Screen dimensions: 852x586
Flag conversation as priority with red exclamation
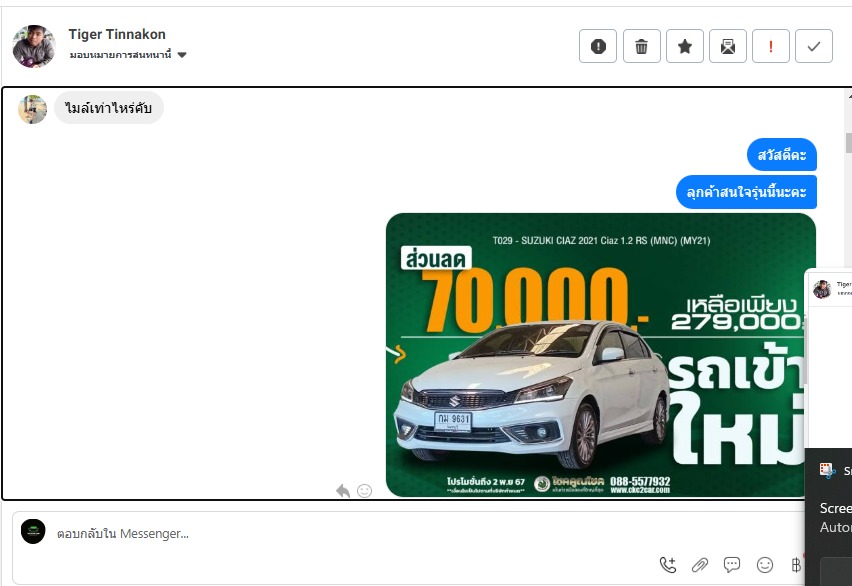click(x=770, y=46)
